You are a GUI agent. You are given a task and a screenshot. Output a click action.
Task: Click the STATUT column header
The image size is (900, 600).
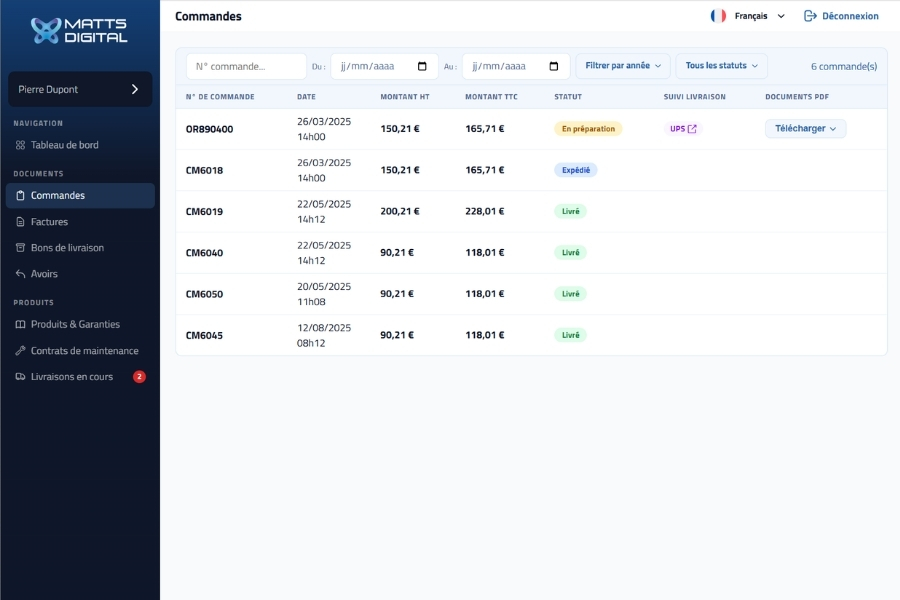point(568,97)
